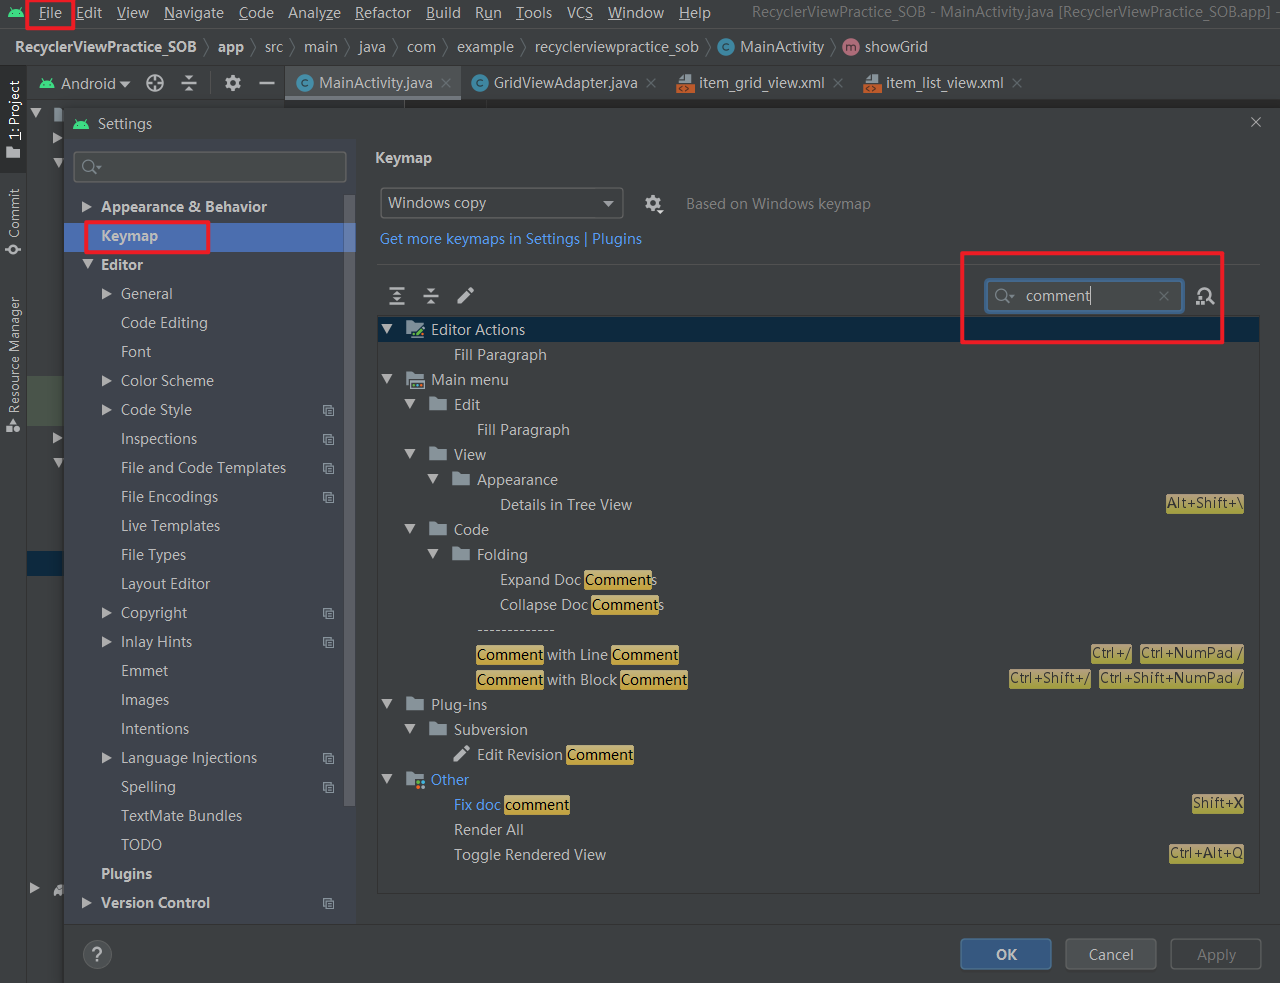Collapse the Editor Actions tree node
This screenshot has width=1280, height=983.
tap(387, 328)
